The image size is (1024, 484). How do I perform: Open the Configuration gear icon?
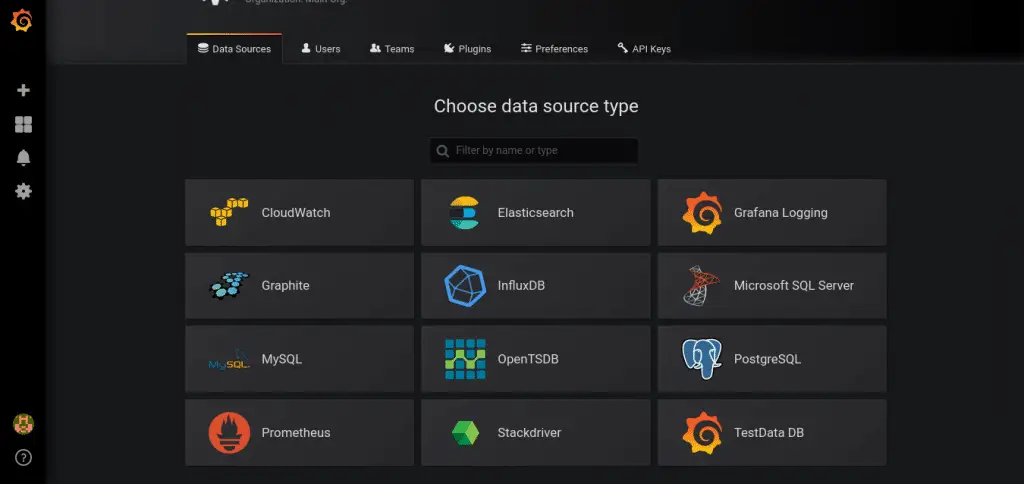[24, 191]
